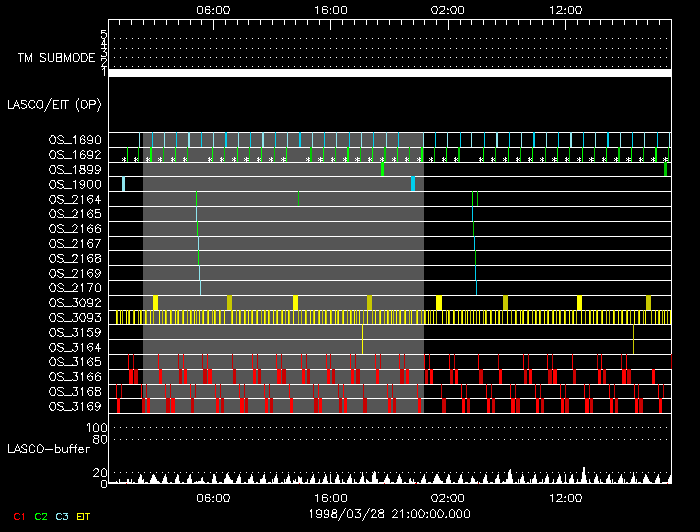Select the first yellow block in OS_3092 row

[155, 302]
